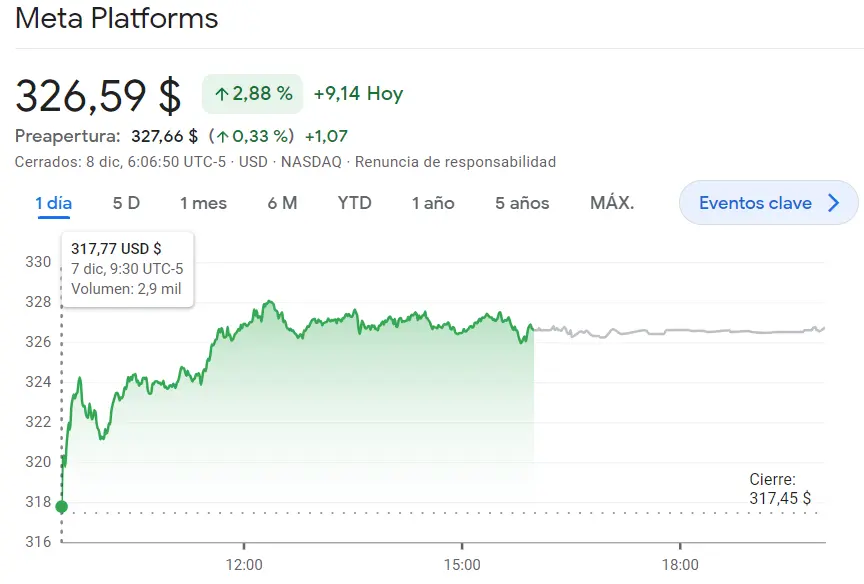This screenshot has width=864, height=584.
Task: Switch to the 5 D time range
Action: tap(124, 202)
